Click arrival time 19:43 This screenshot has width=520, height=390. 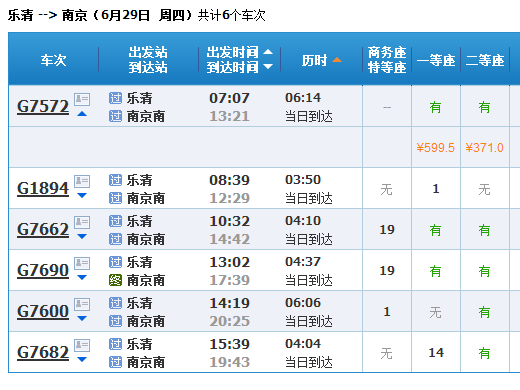click(229, 362)
